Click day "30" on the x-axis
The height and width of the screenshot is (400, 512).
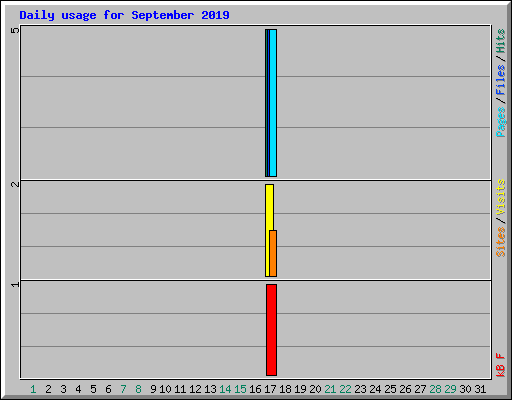point(465,389)
